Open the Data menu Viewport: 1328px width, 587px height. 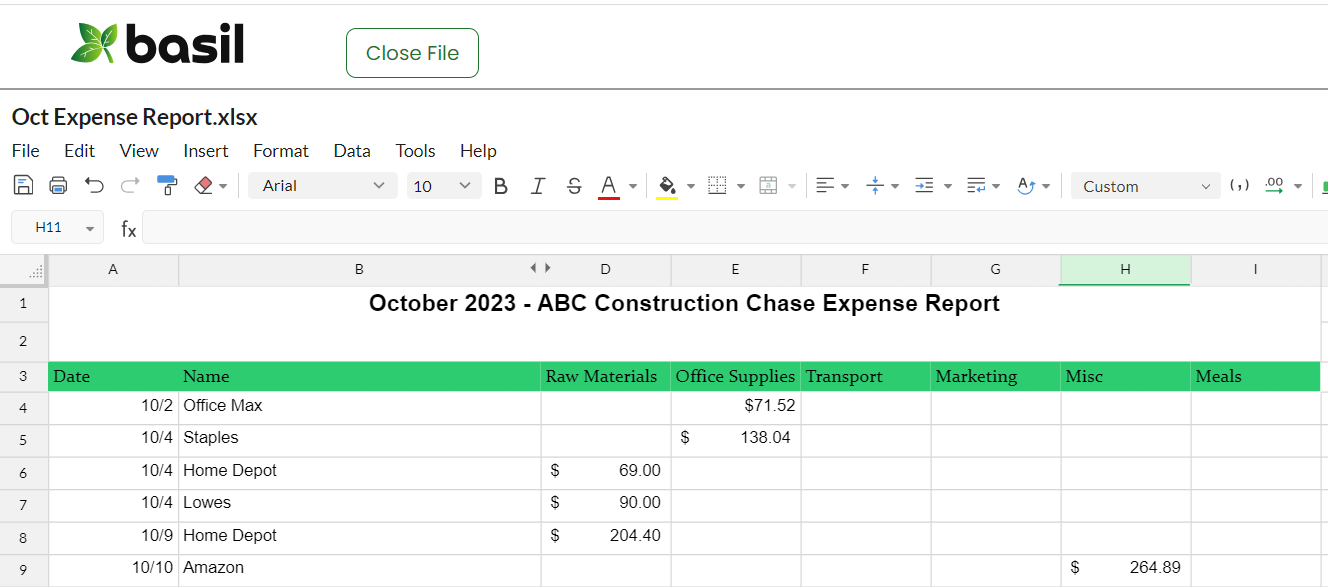(x=352, y=151)
